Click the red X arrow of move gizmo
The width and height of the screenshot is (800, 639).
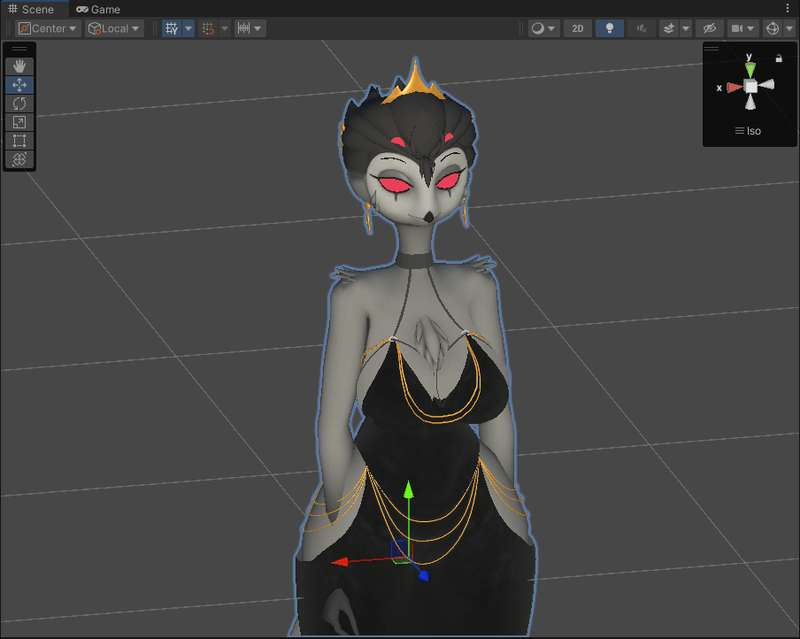click(341, 562)
